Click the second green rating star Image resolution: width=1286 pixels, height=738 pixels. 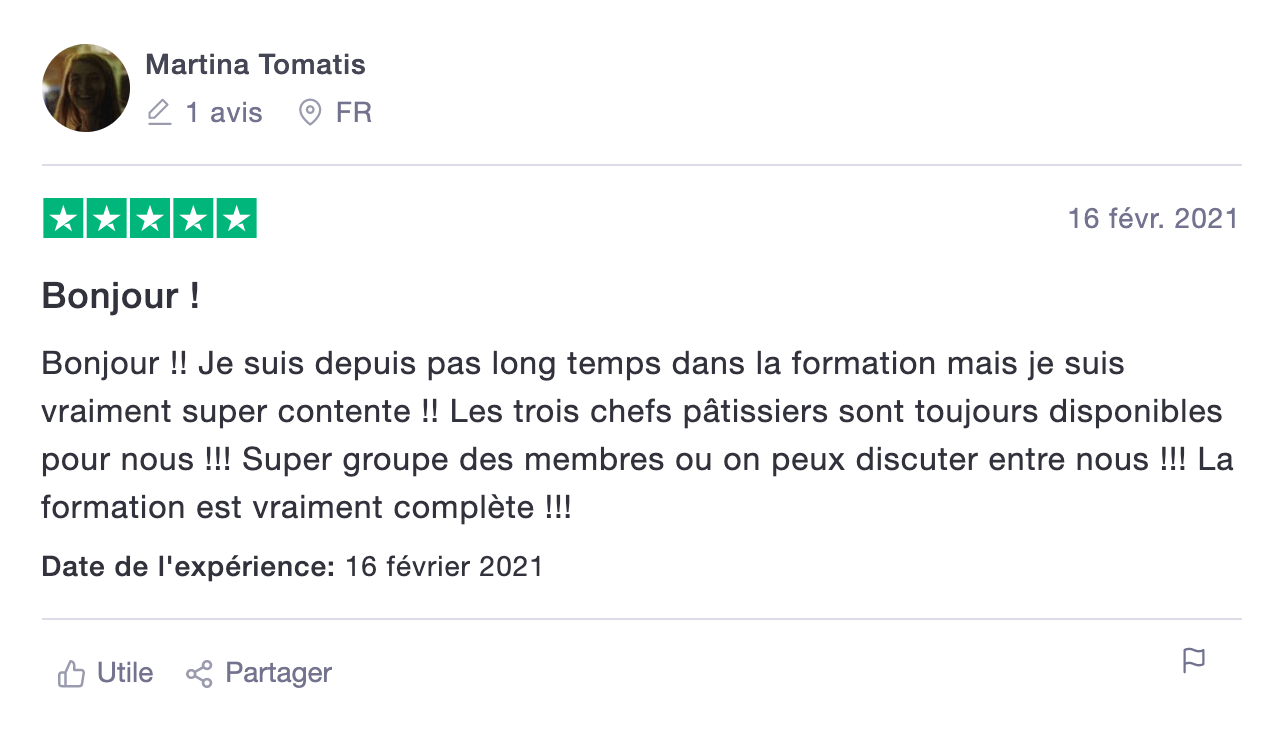pyautogui.click(x=106, y=218)
